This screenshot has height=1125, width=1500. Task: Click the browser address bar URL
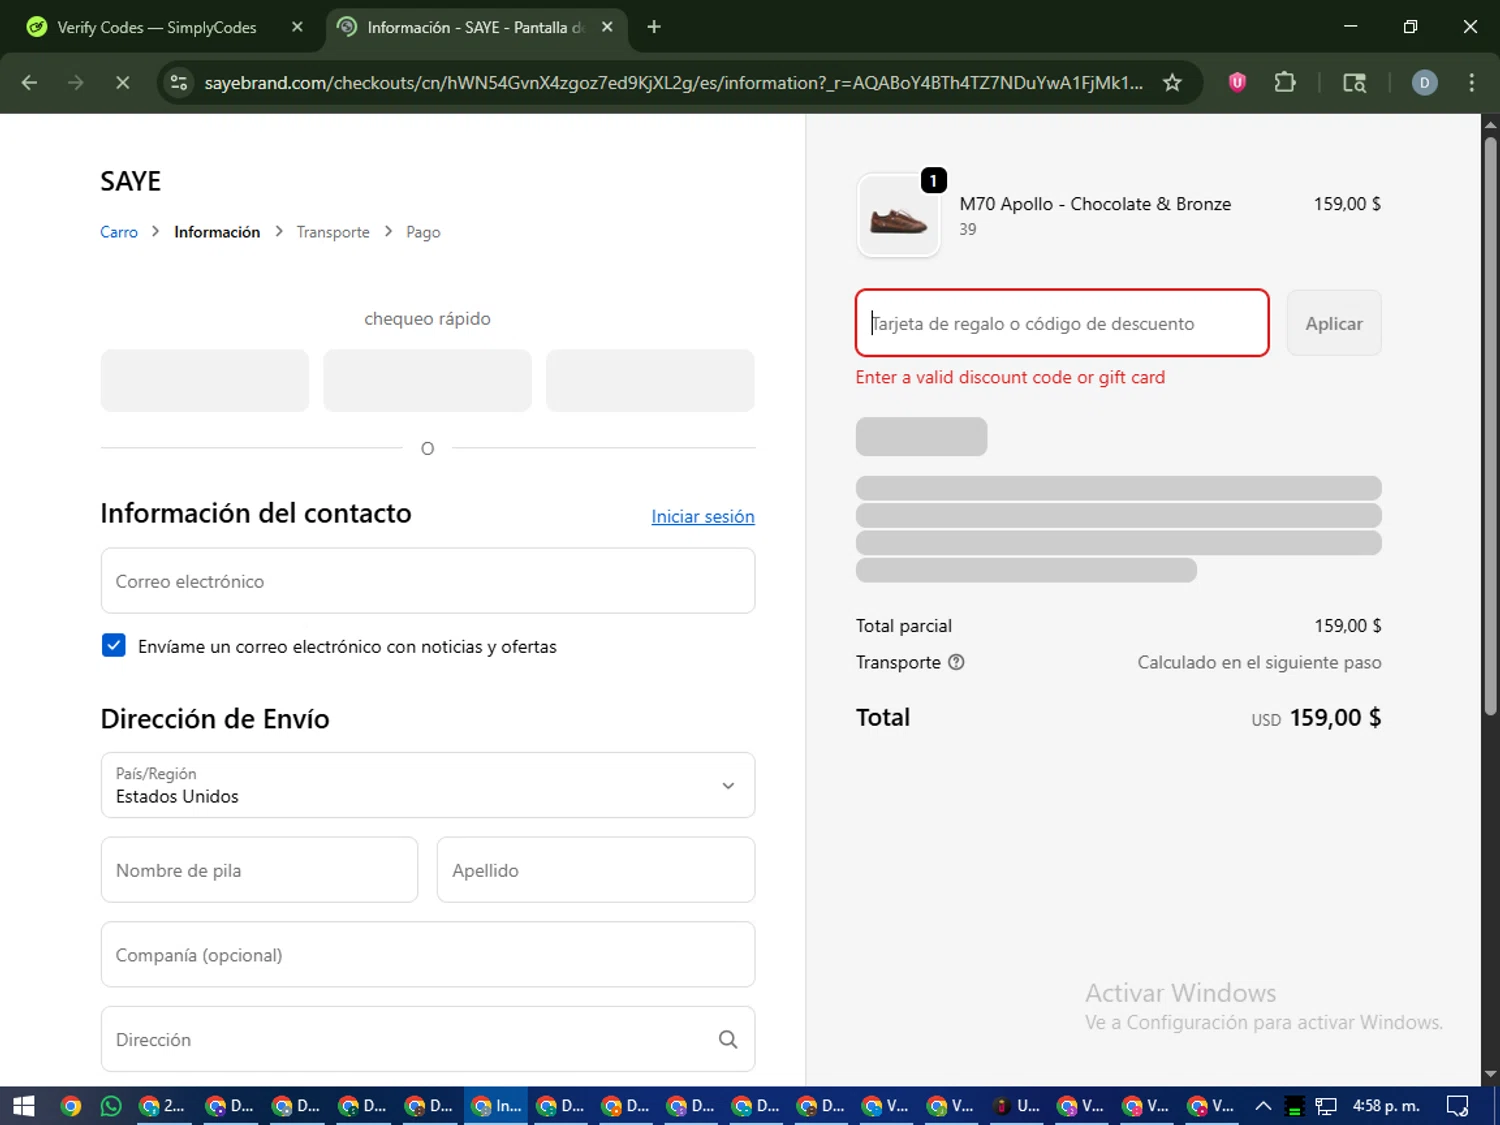tap(673, 83)
